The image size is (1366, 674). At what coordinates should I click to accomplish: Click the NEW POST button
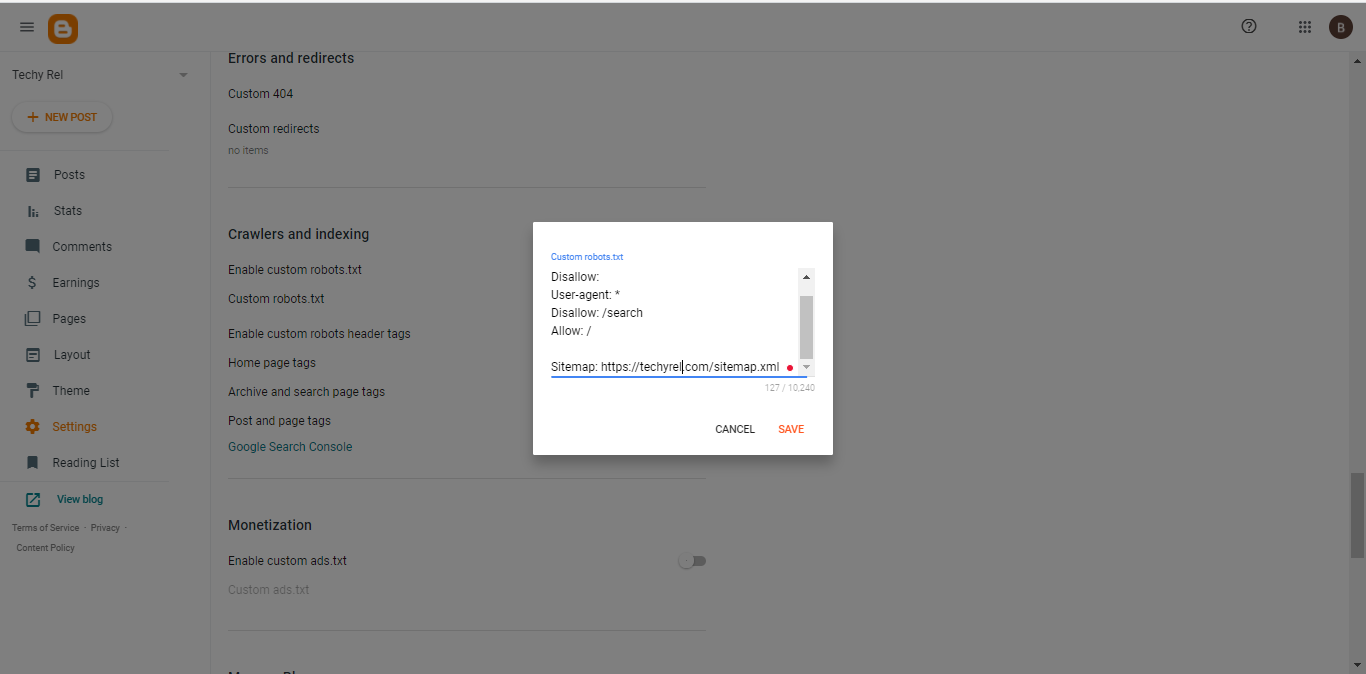[x=62, y=117]
